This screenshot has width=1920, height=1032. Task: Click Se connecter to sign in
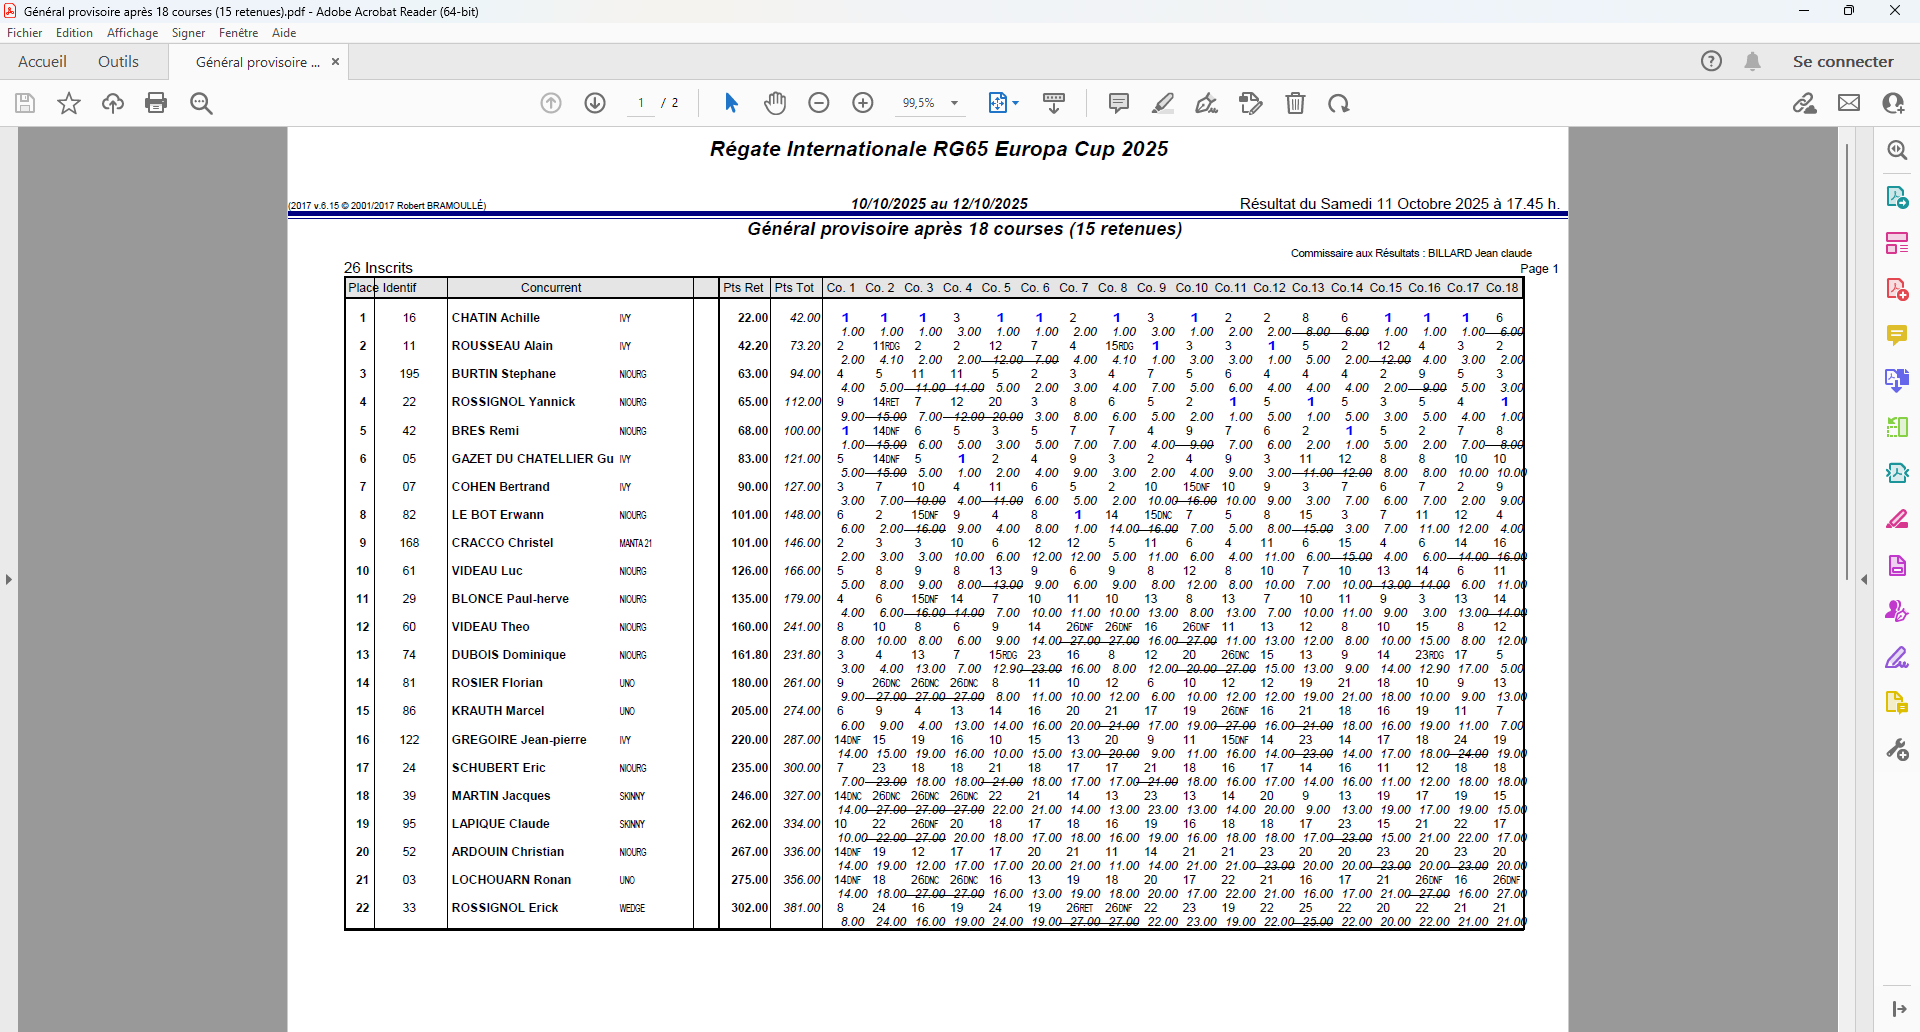click(x=1842, y=61)
